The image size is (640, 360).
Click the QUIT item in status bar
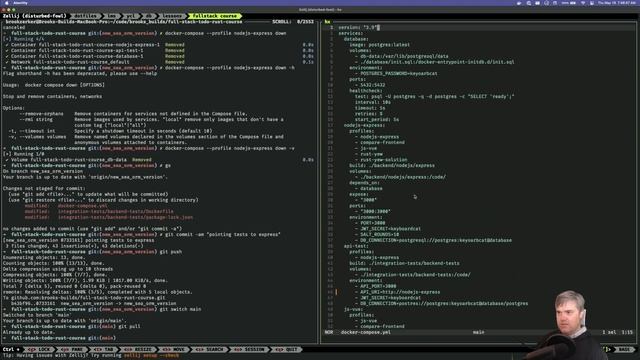tap(286, 349)
